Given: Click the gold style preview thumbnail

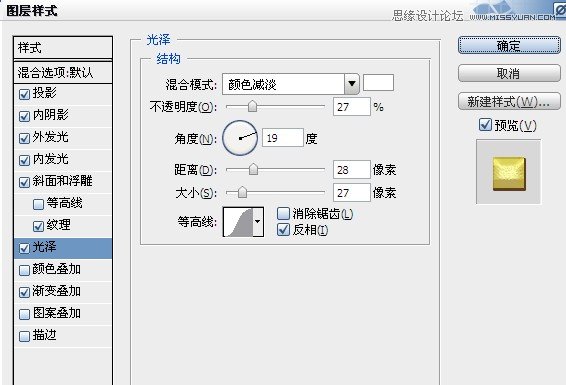Looking at the screenshot, I should pos(509,174).
